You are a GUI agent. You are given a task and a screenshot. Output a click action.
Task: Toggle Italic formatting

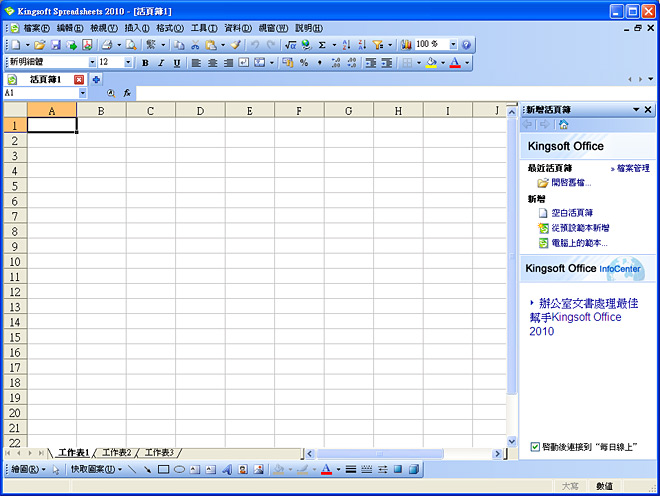click(x=161, y=63)
